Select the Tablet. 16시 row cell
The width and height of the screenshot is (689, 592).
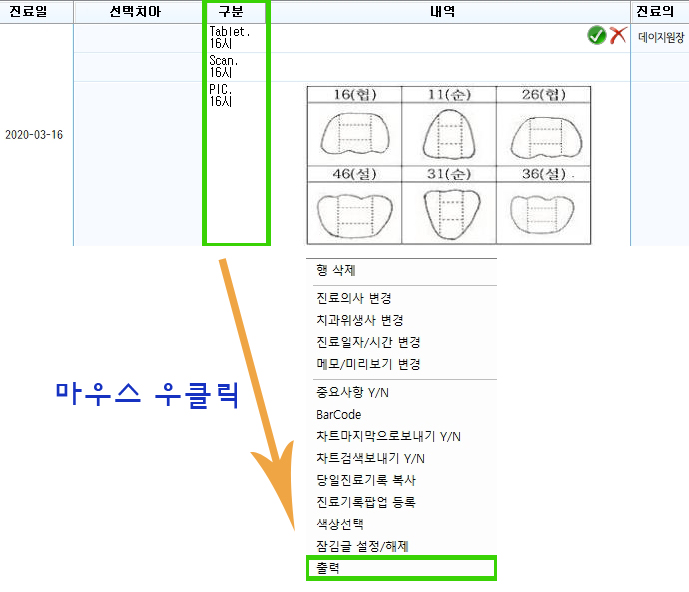(236, 38)
